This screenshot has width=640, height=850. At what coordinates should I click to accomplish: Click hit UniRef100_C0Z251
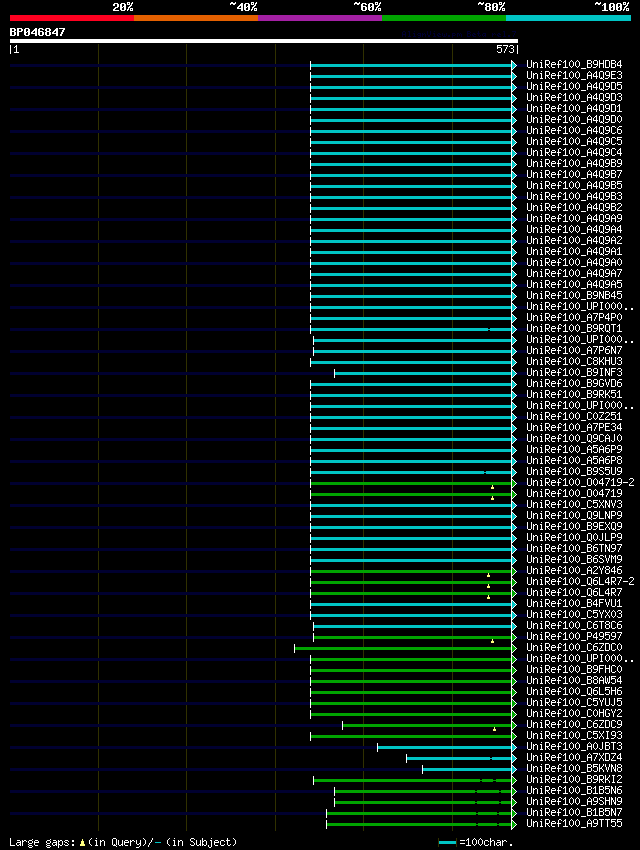pos(574,416)
